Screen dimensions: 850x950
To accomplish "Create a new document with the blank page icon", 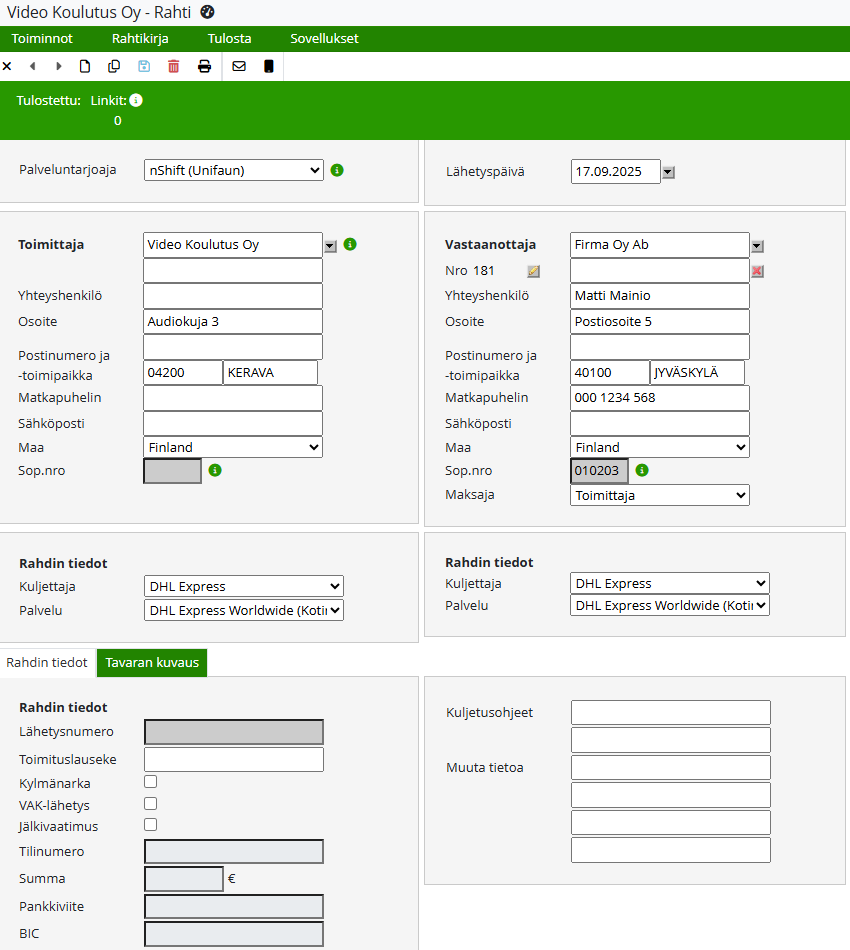I will [85, 66].
